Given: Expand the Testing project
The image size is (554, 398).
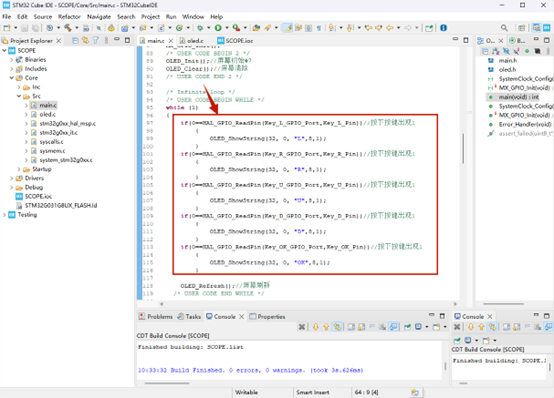Looking at the screenshot, I should 4,215.
